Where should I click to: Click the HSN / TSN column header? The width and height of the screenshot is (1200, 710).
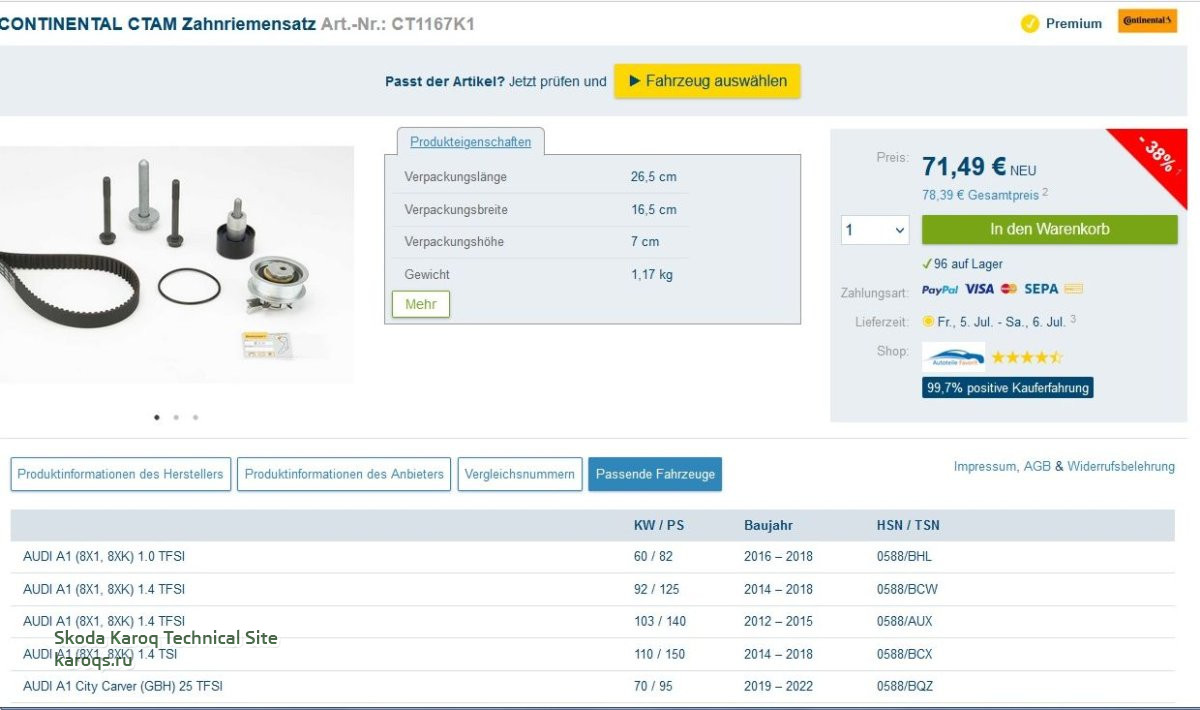point(908,525)
